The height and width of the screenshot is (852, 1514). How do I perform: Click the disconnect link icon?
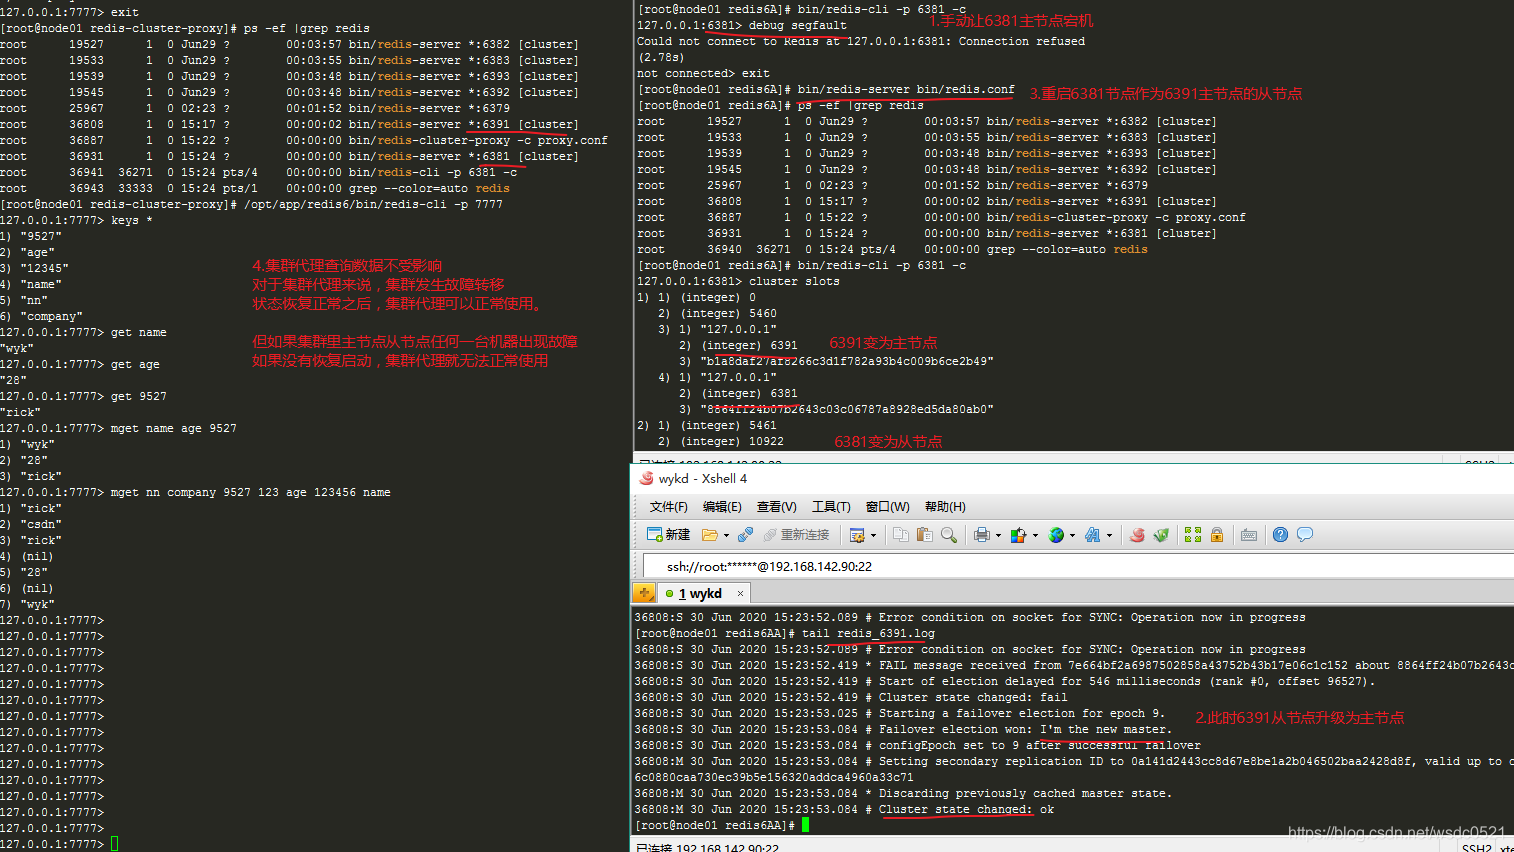746,535
